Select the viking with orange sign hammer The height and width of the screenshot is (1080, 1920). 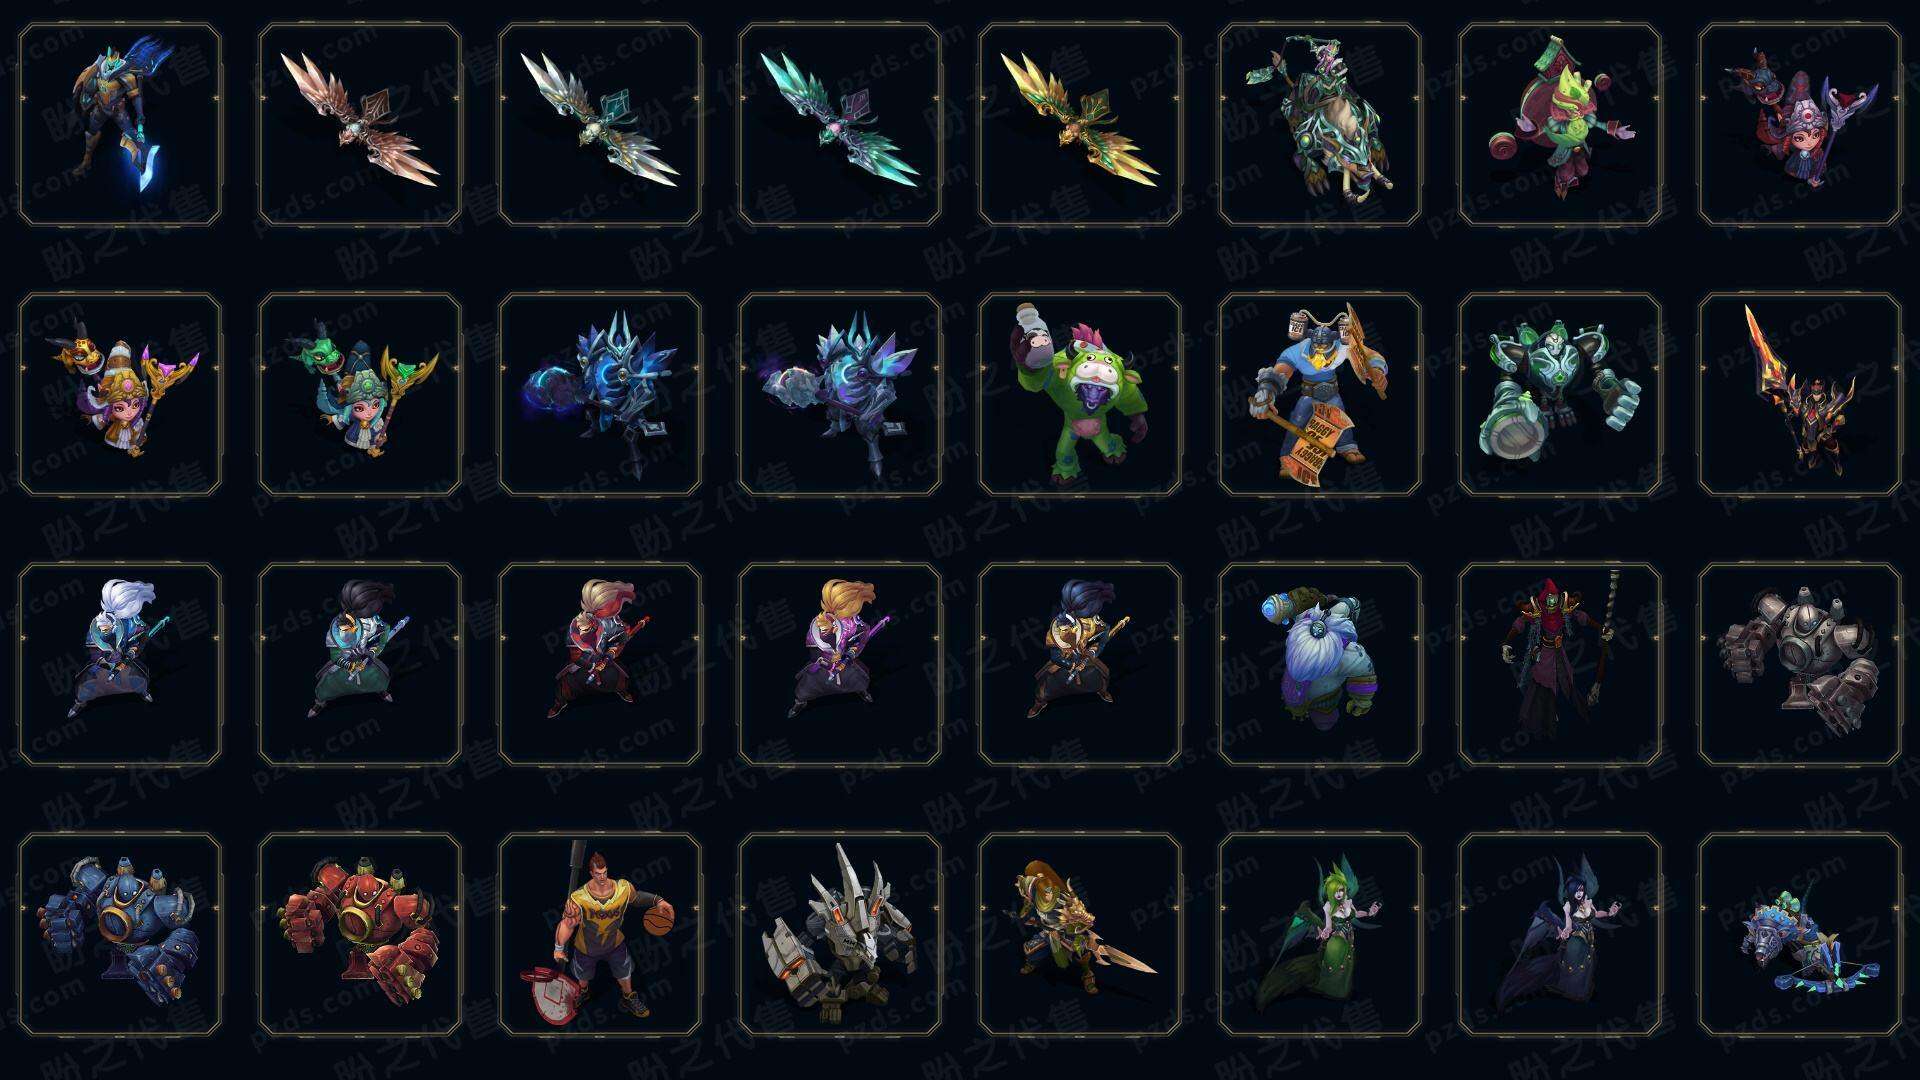[1320, 394]
